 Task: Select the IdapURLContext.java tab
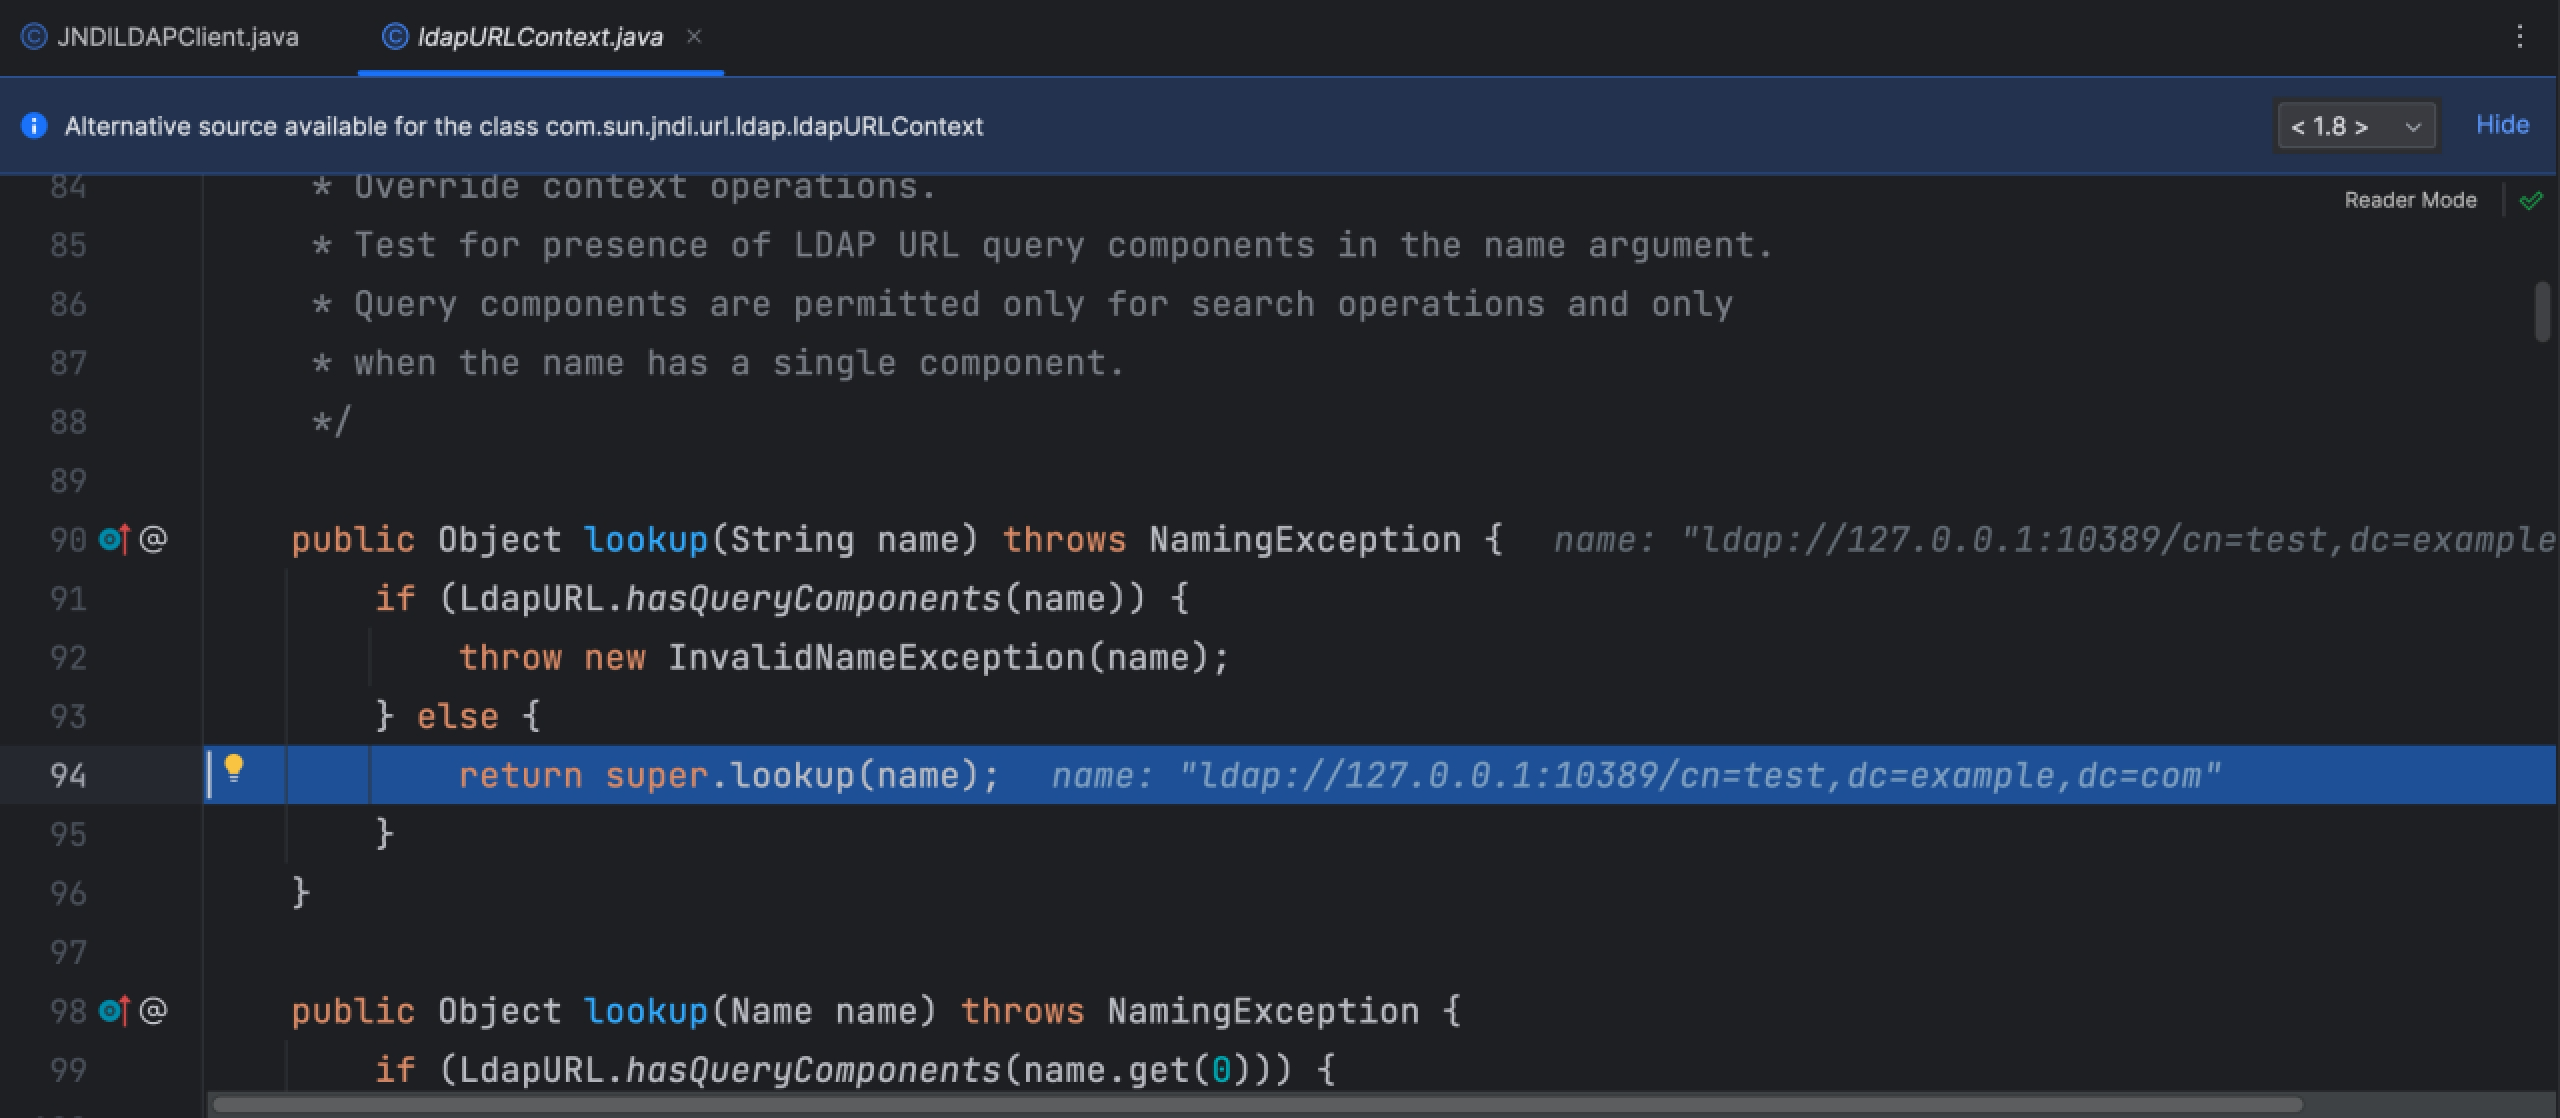[540, 37]
